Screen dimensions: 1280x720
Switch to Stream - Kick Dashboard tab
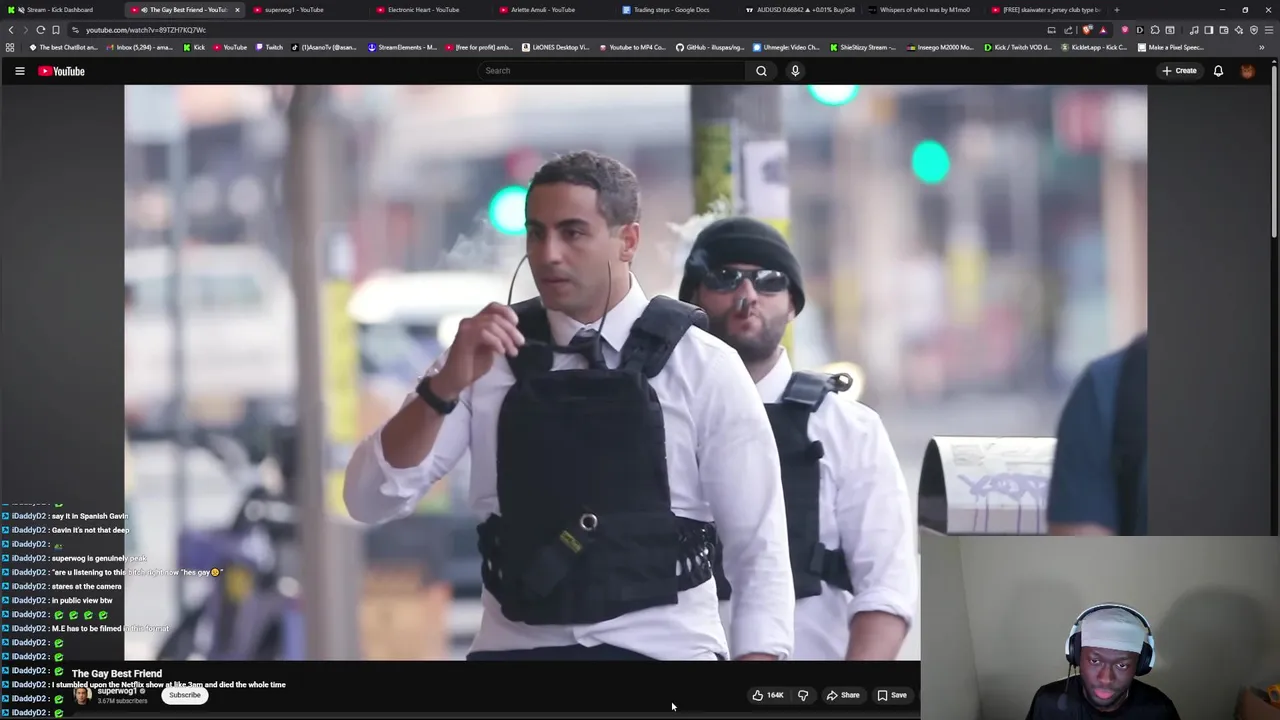pyautogui.click(x=60, y=10)
